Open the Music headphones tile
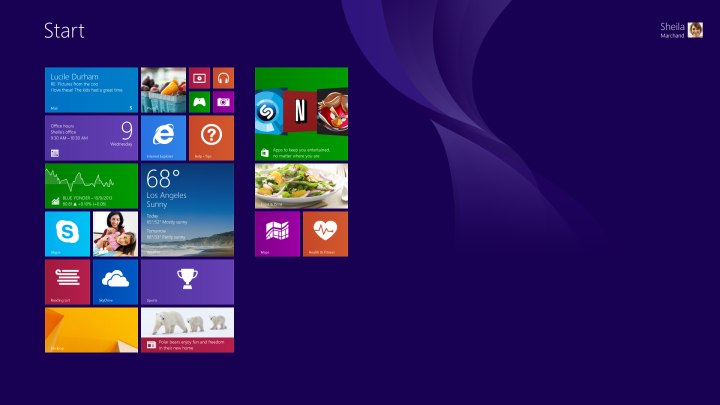The height and width of the screenshot is (405, 720). (223, 78)
